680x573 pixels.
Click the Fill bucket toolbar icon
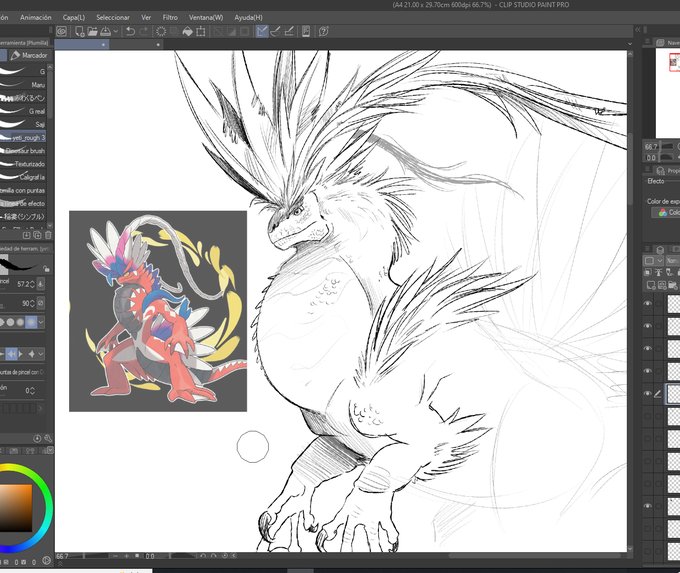tap(187, 32)
